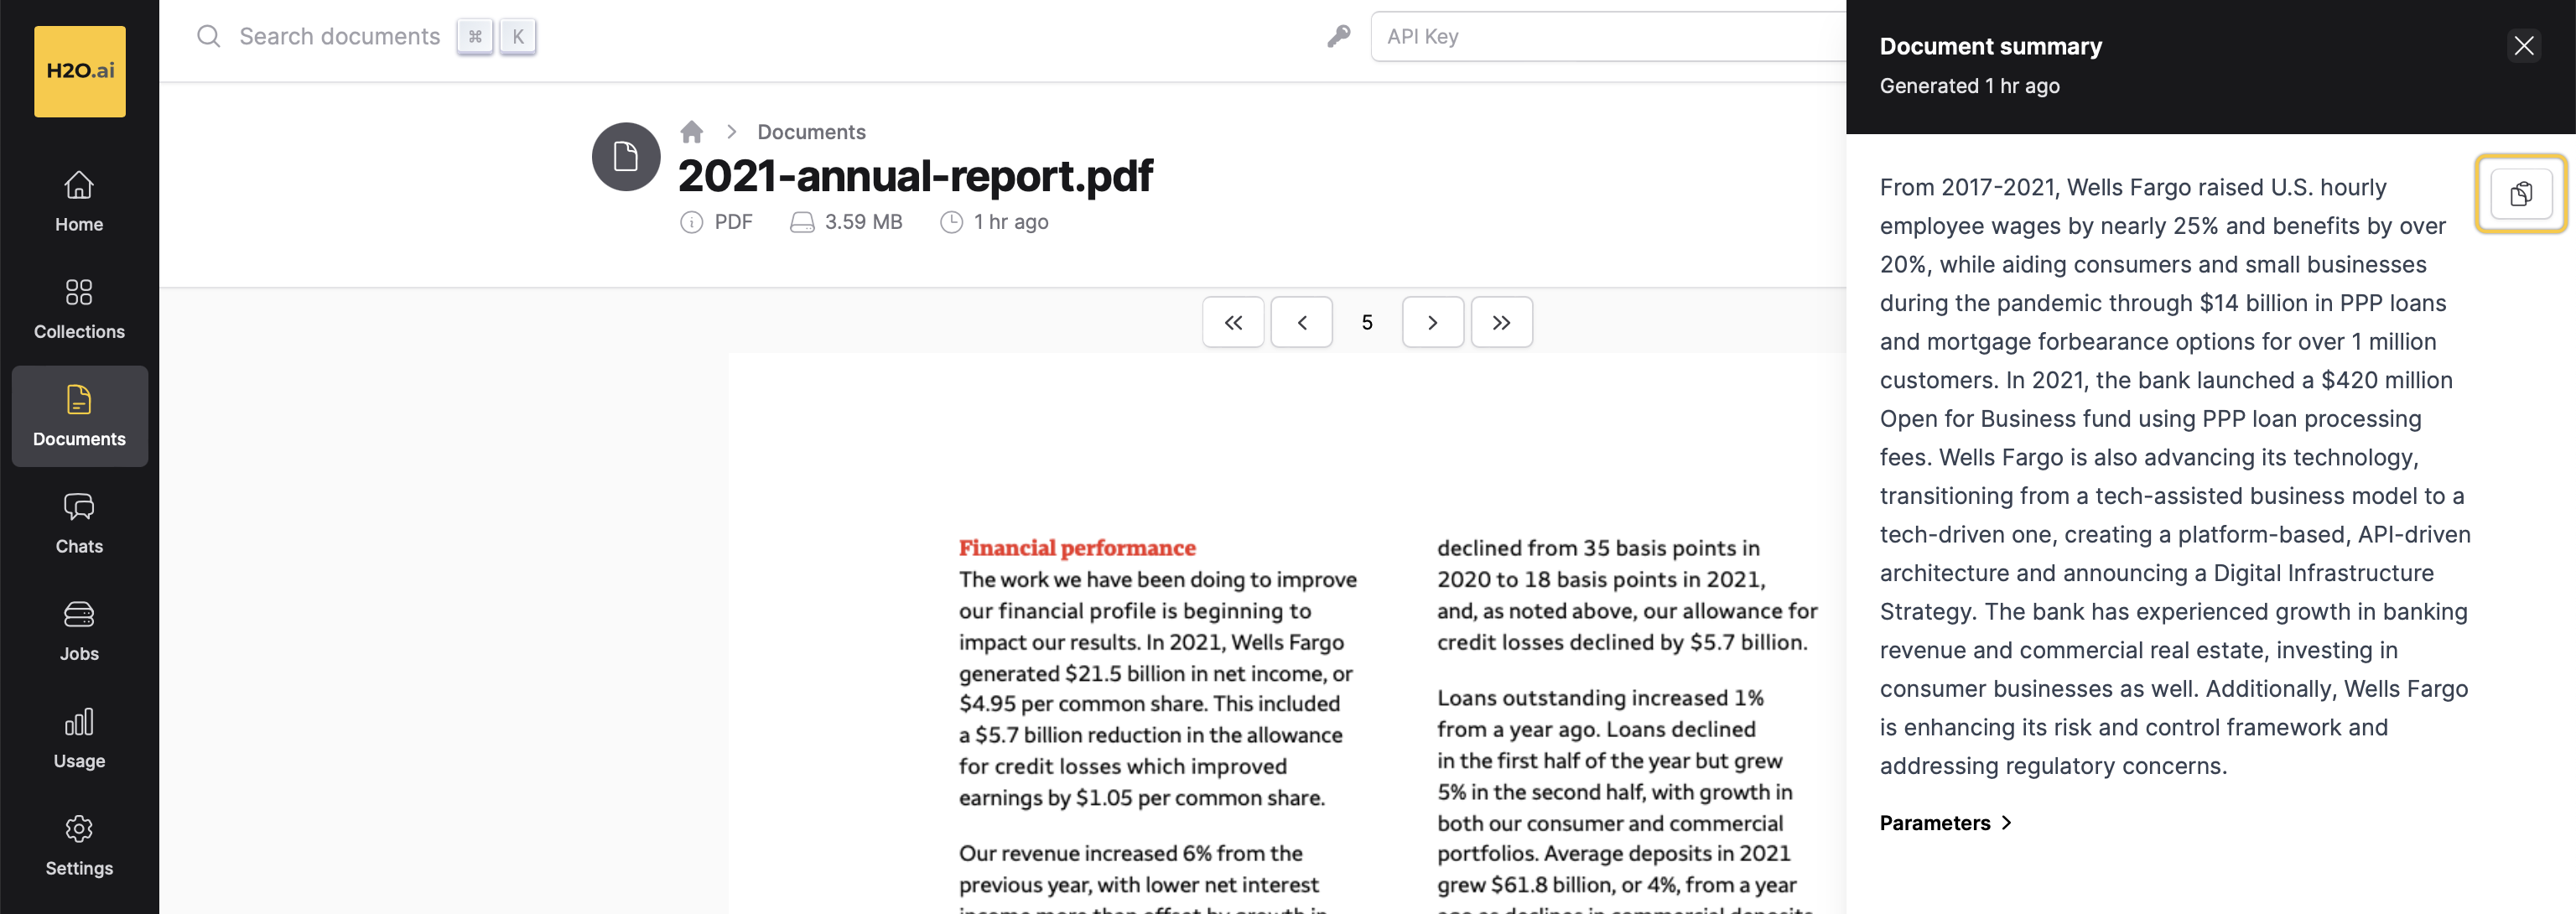Click the search magnifier icon
The width and height of the screenshot is (2576, 914).
click(208, 37)
